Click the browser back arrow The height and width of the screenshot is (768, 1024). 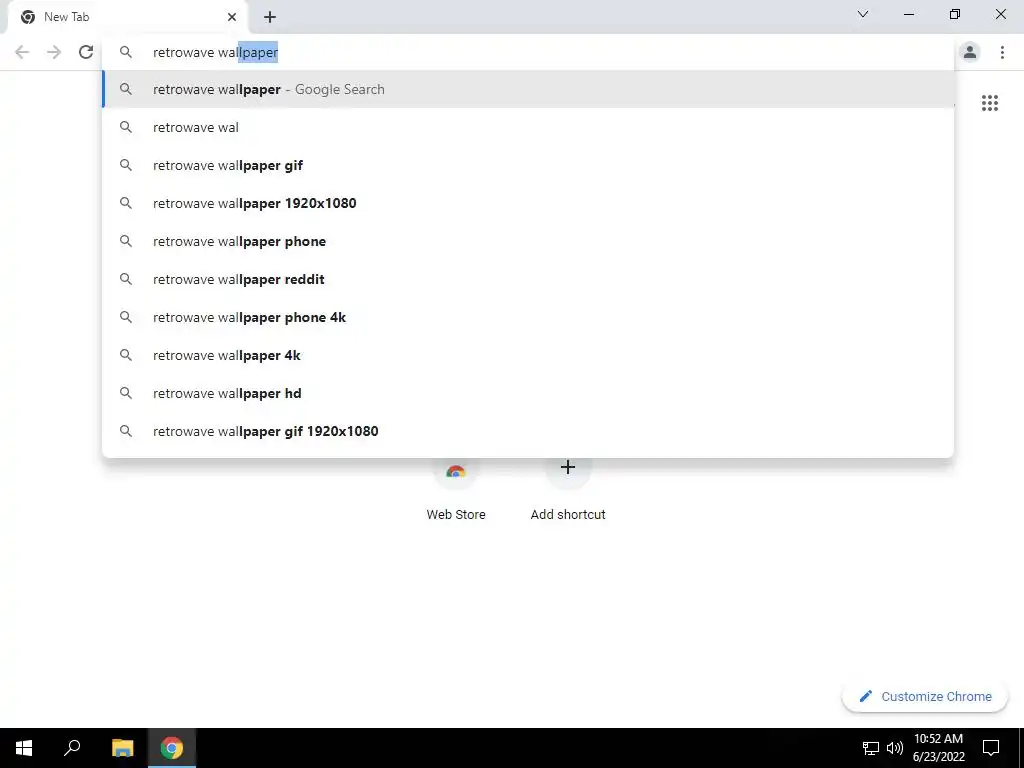pos(22,52)
